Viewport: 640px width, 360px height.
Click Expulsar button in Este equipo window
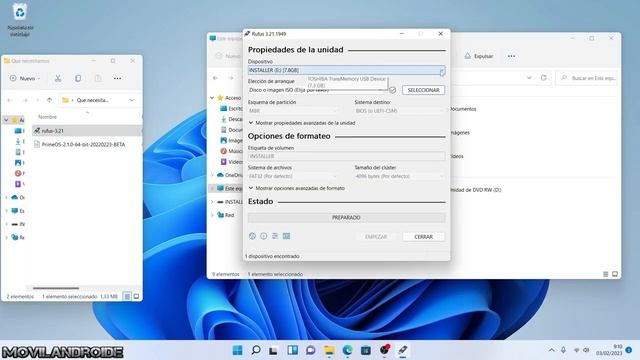[x=479, y=56]
